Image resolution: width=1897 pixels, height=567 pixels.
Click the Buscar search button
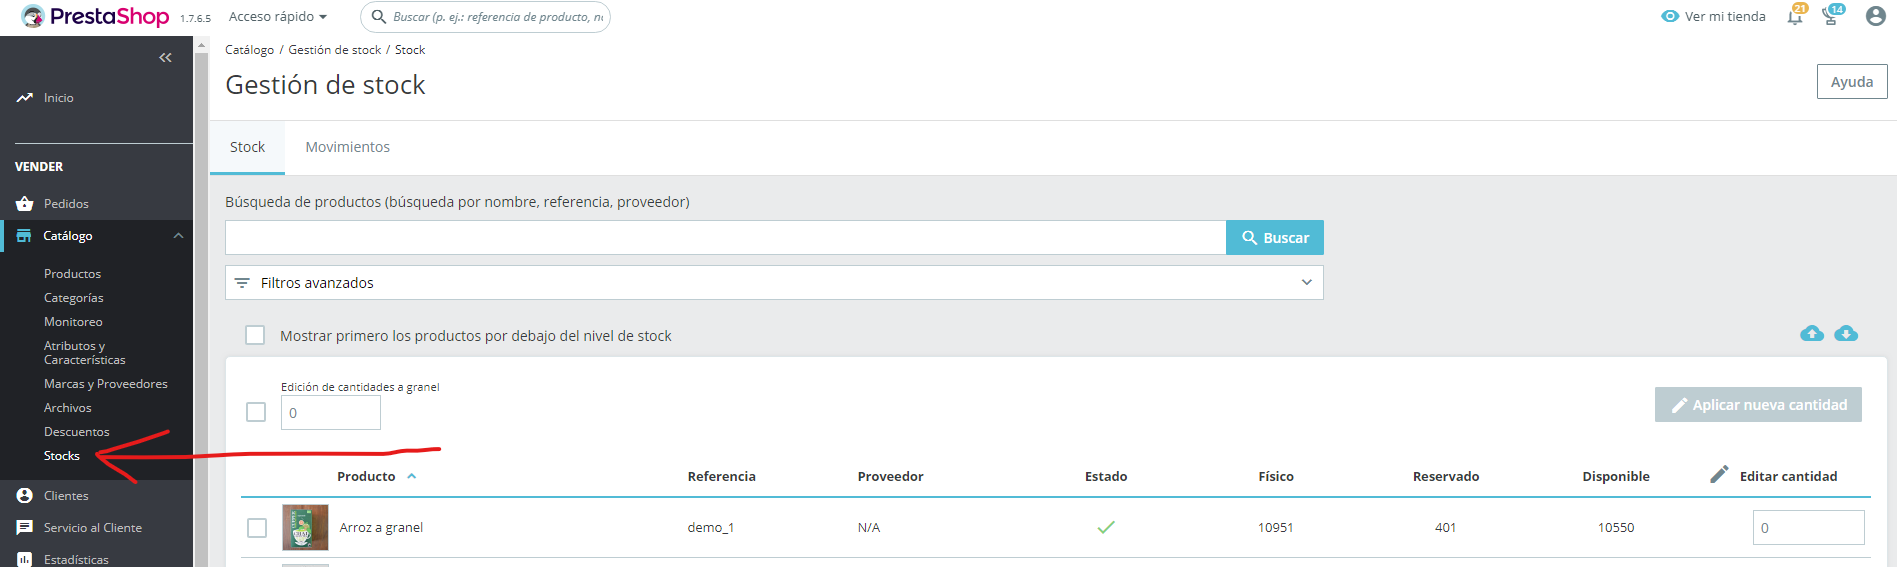click(1275, 238)
